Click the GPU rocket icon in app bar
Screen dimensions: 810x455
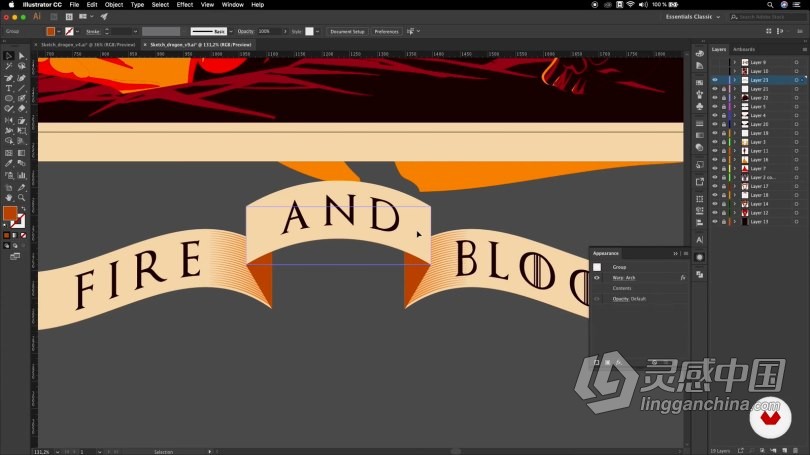point(104,17)
